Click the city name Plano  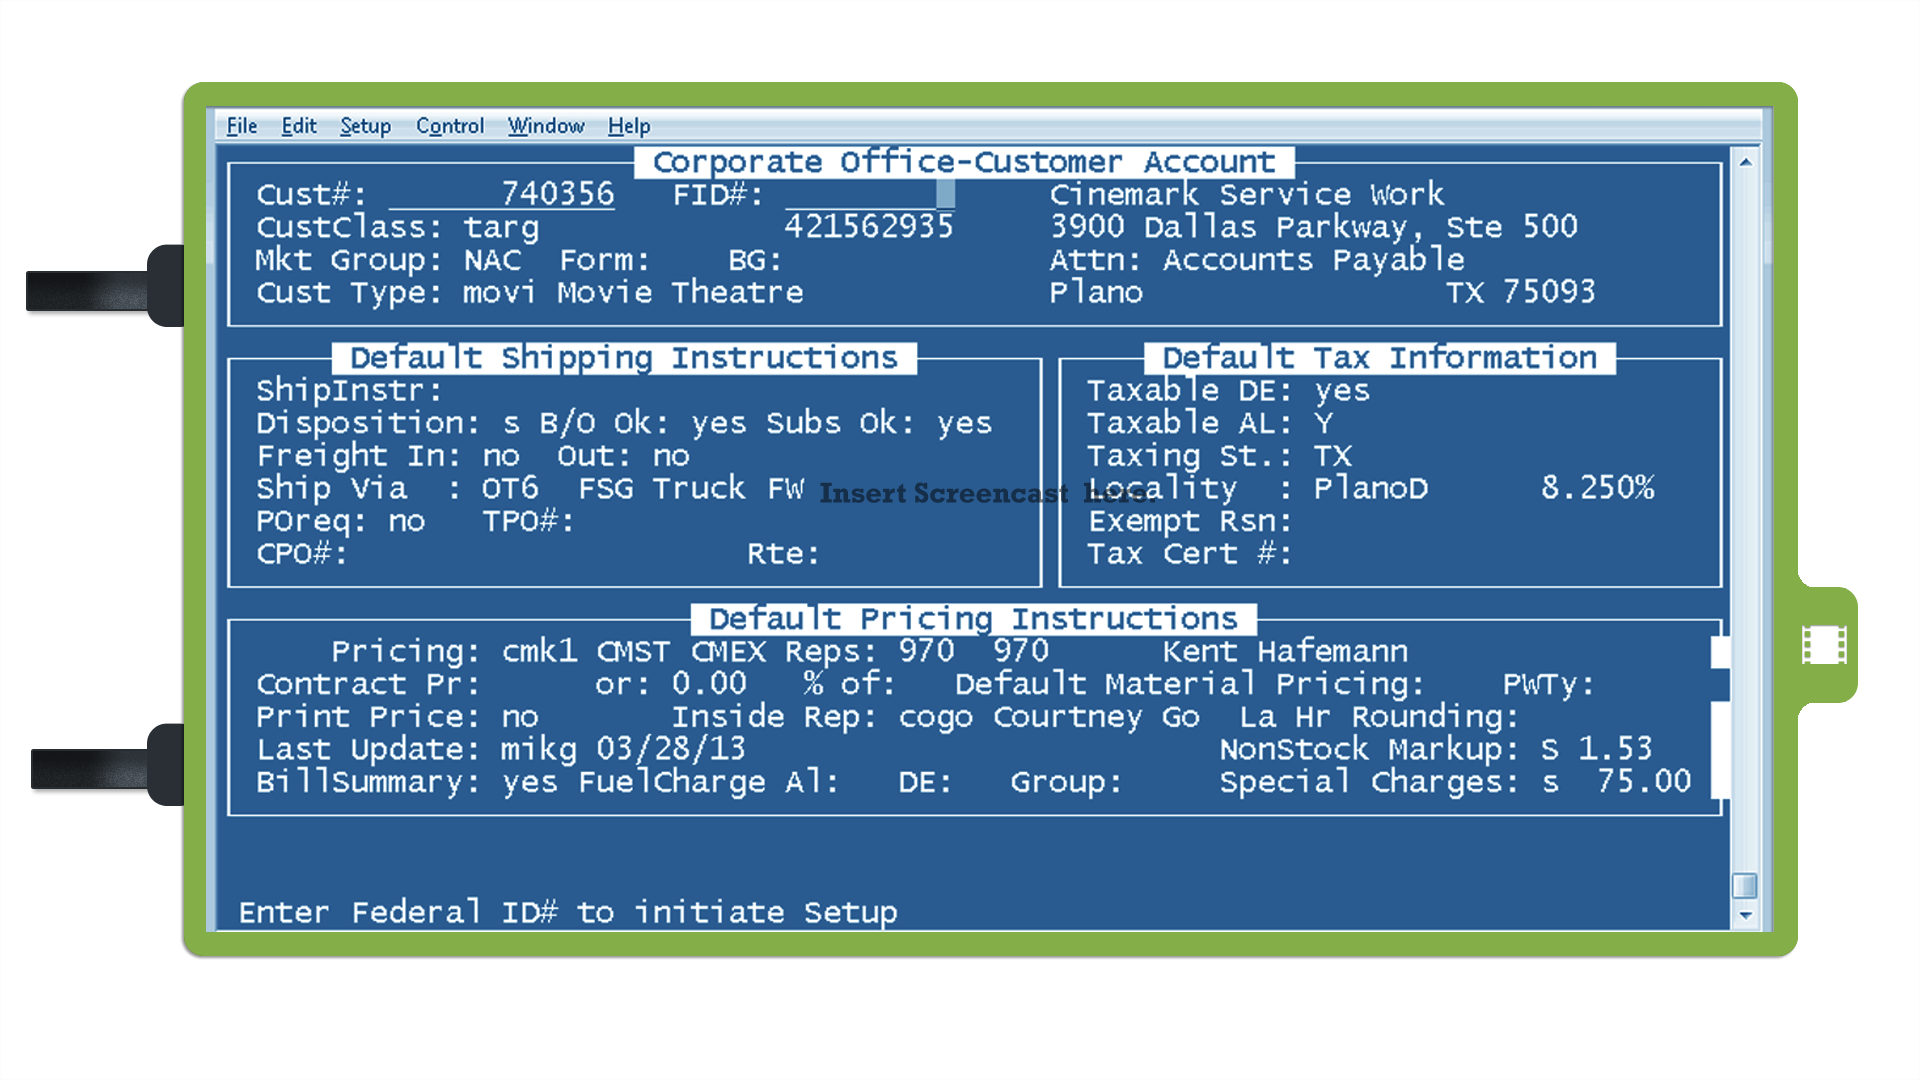[x=1096, y=292]
